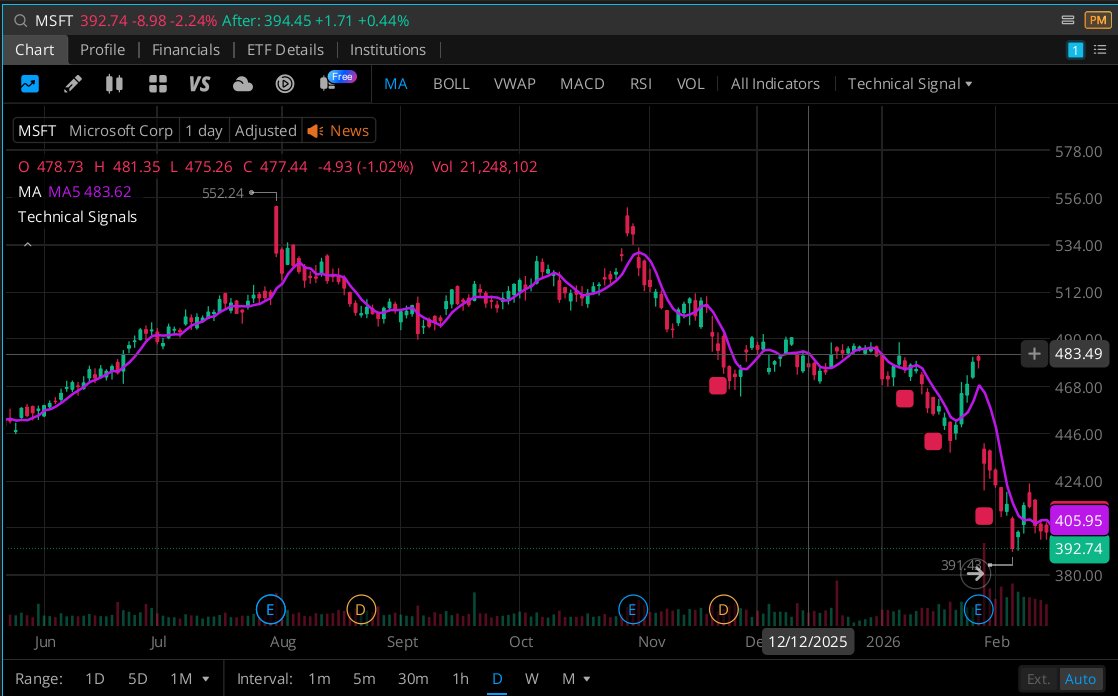Set range to 1D
The width and height of the screenshot is (1118, 696).
pyautogui.click(x=95, y=679)
